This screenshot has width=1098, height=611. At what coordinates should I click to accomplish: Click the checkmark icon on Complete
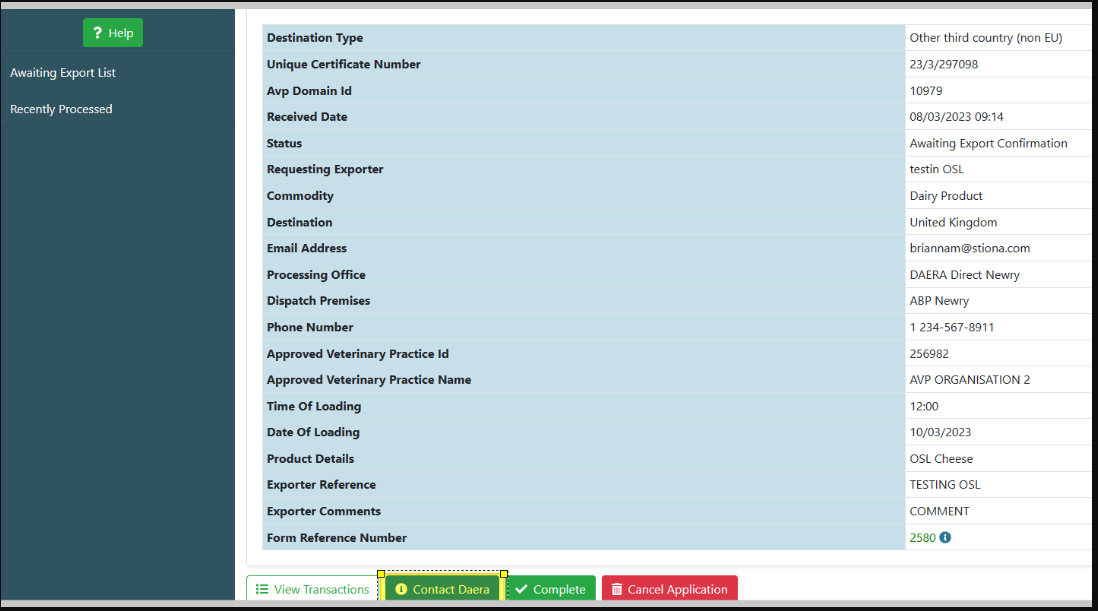point(521,589)
